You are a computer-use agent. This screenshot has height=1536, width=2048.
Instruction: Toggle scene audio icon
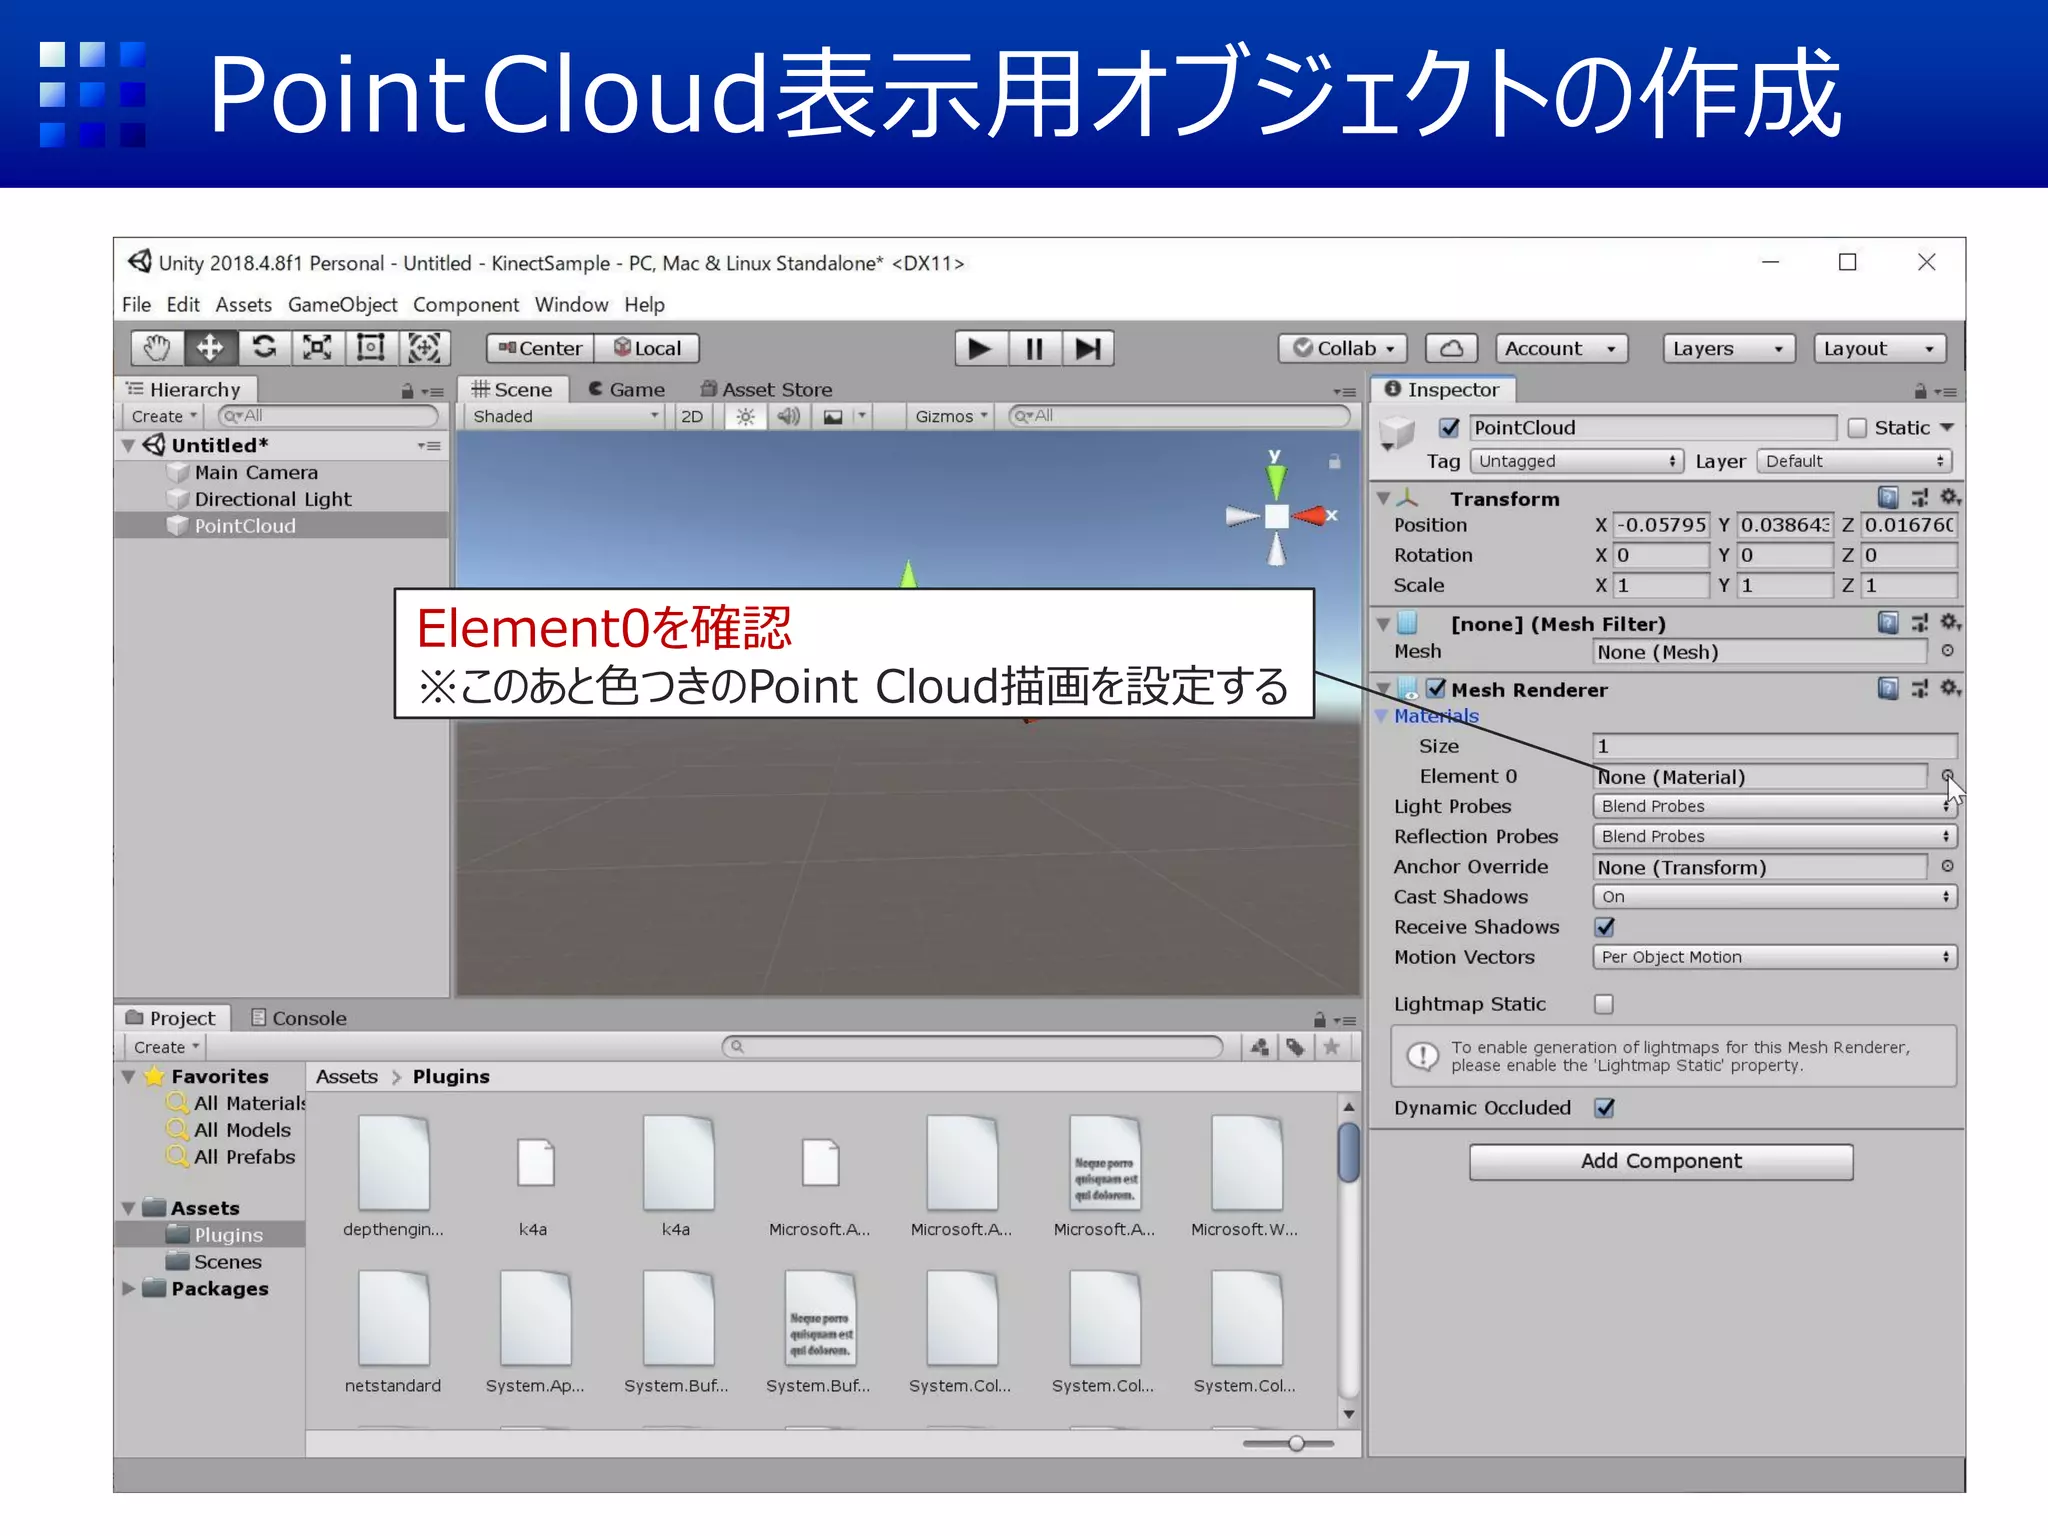[789, 416]
